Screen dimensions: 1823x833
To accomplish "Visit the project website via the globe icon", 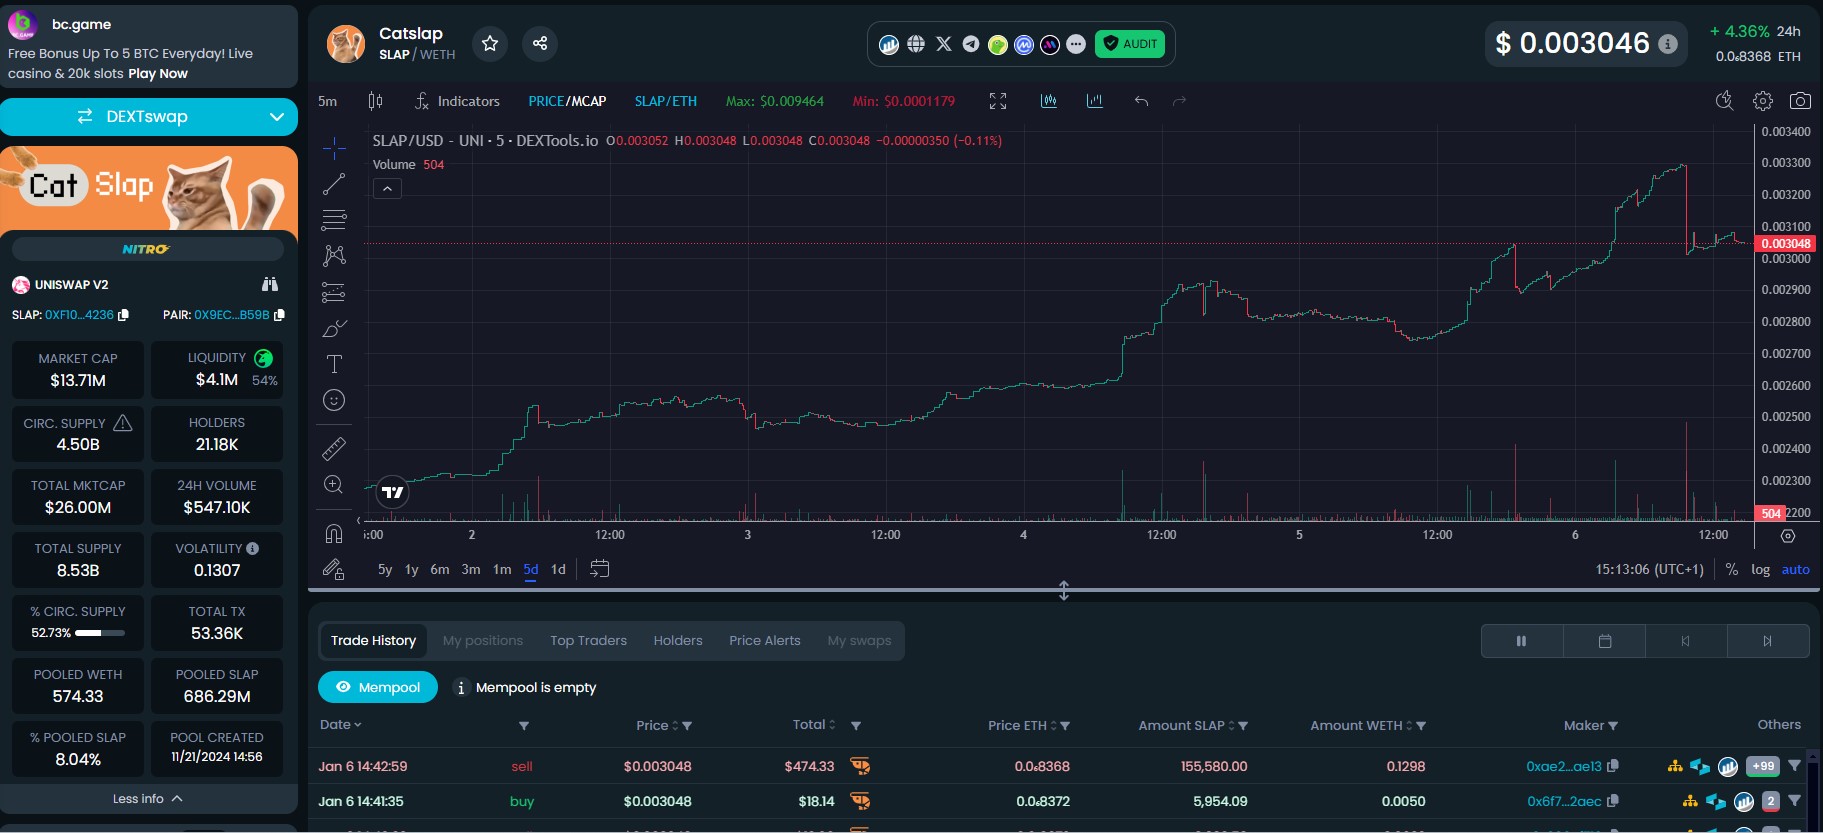I will tap(916, 44).
